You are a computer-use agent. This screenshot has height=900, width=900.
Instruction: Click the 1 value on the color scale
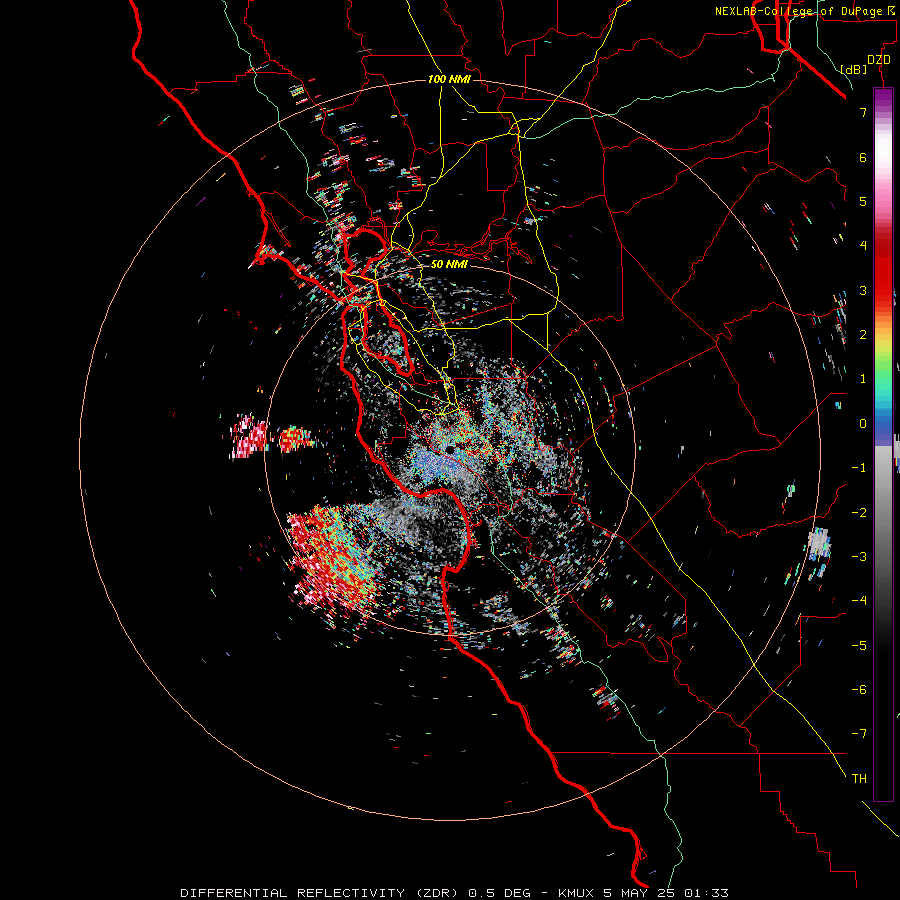click(863, 379)
